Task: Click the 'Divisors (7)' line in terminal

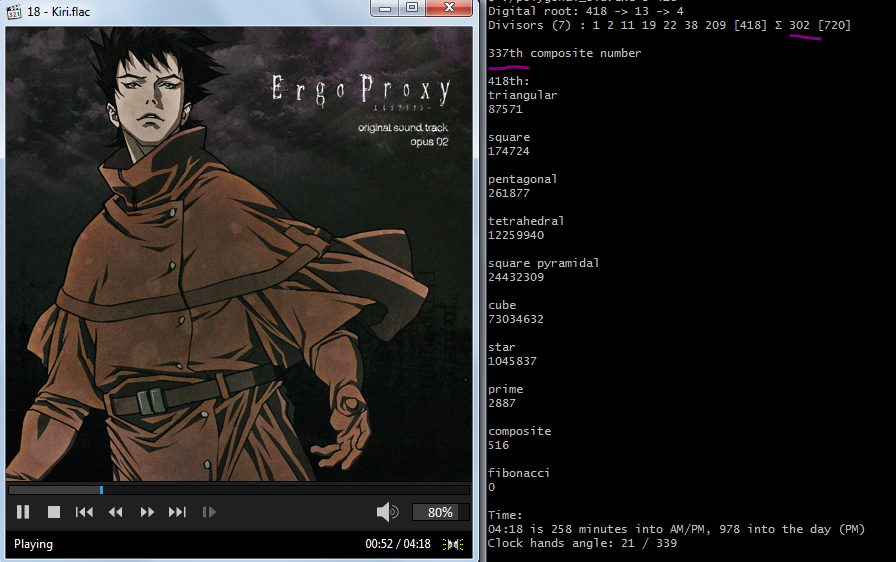Action: [669, 25]
